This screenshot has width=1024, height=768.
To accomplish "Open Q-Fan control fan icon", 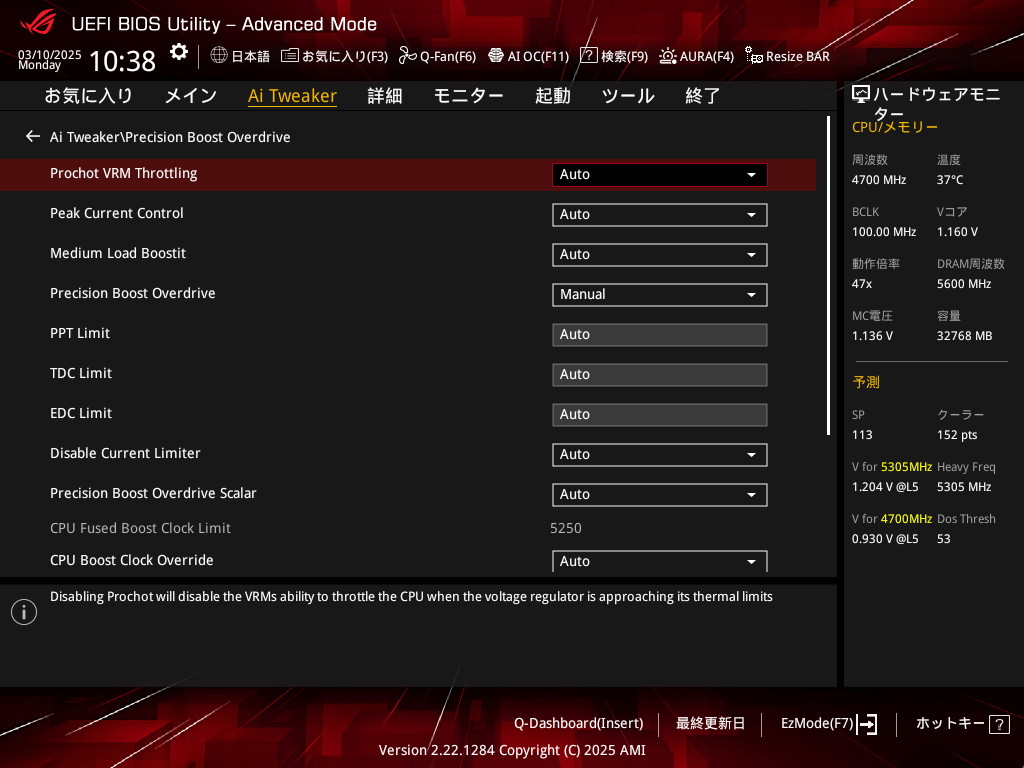I will point(408,56).
